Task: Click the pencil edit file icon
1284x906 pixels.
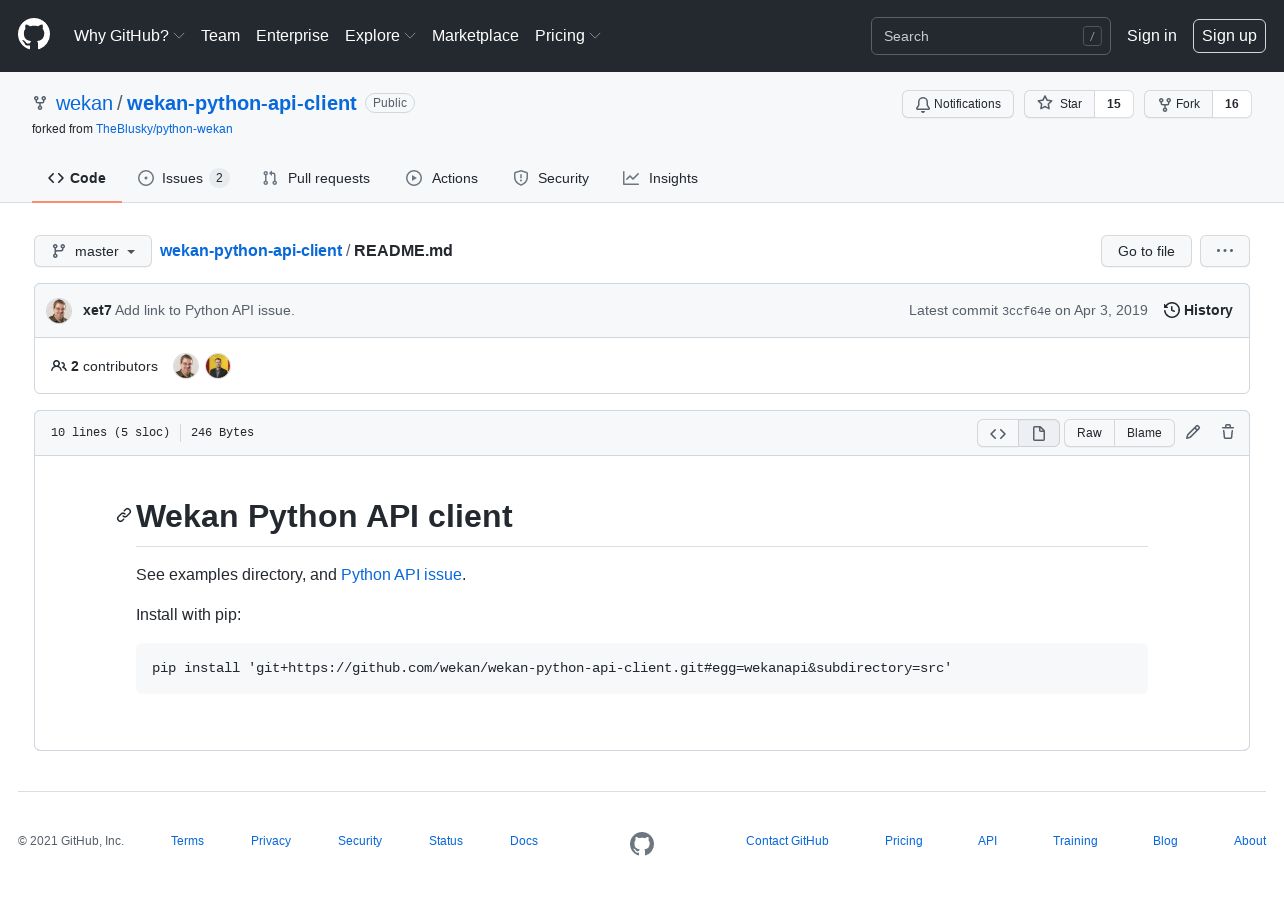Action: click(1193, 432)
